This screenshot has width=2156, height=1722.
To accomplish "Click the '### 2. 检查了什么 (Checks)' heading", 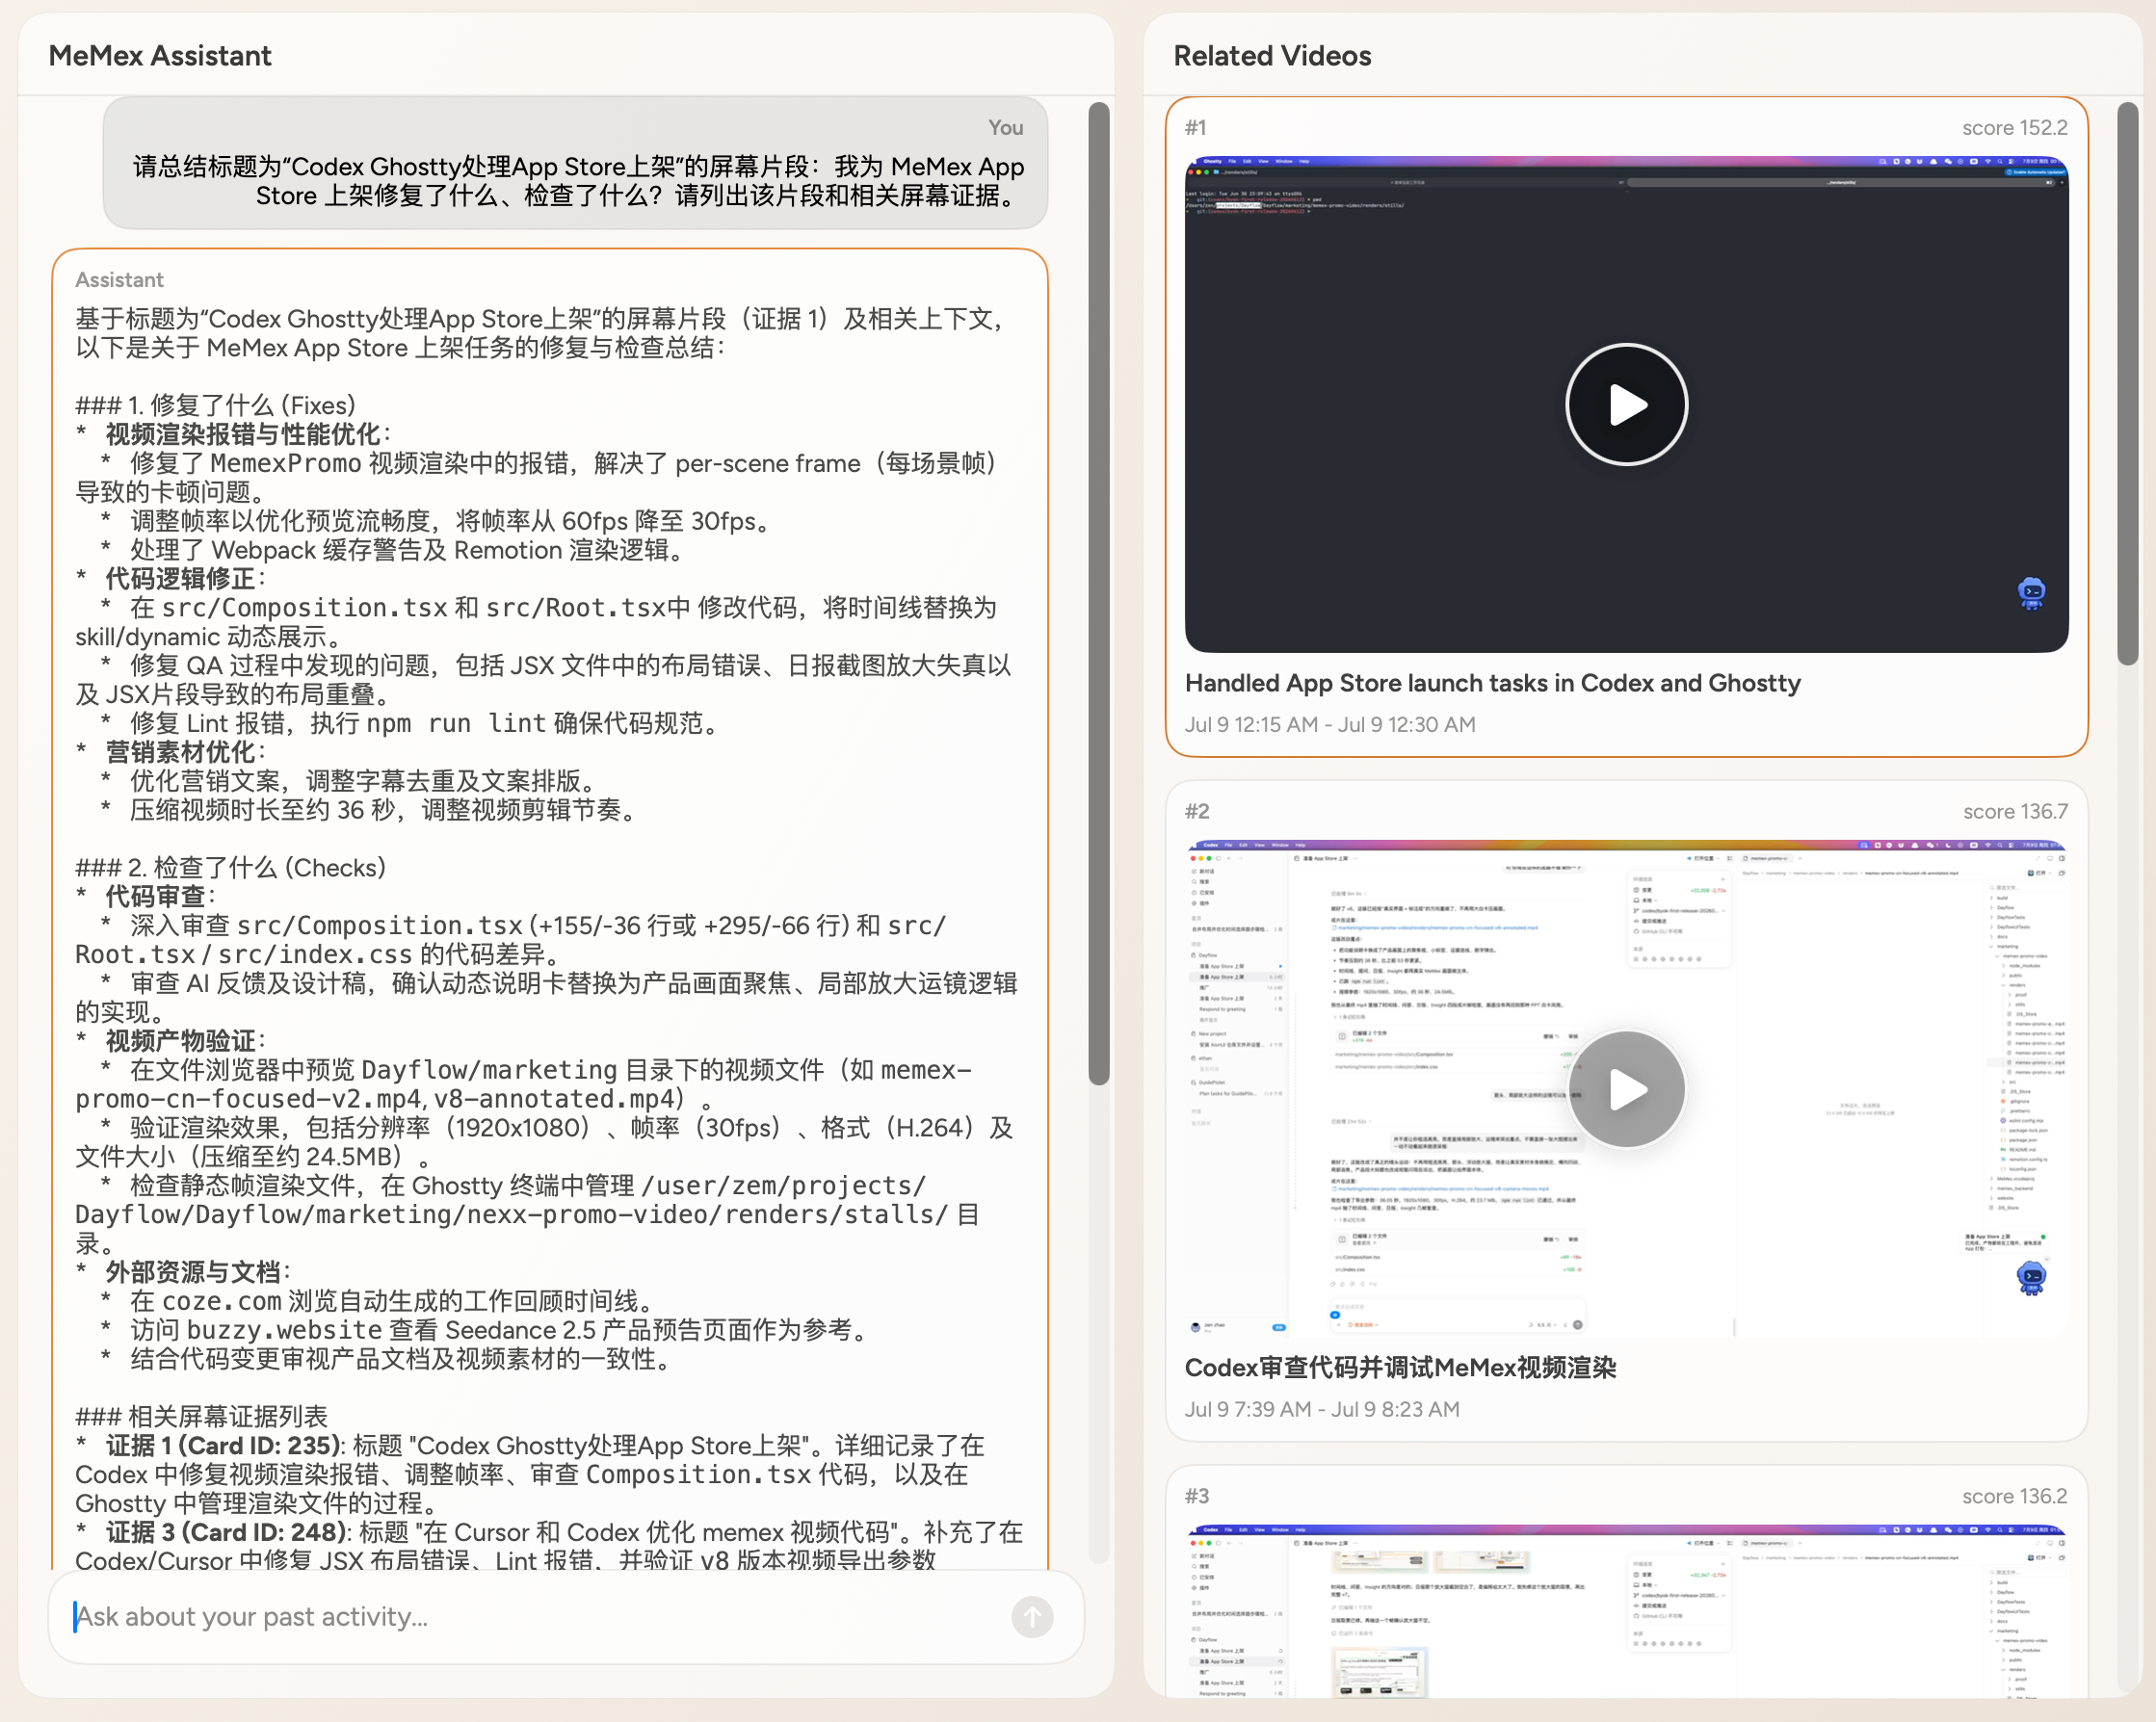I will coord(231,867).
